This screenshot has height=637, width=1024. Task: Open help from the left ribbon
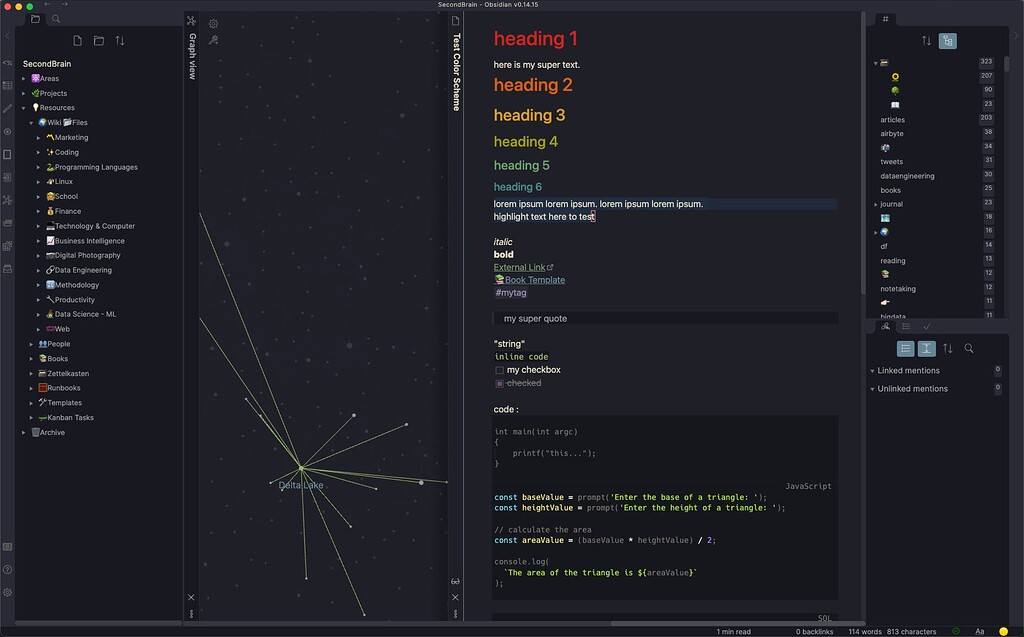pos(7,570)
